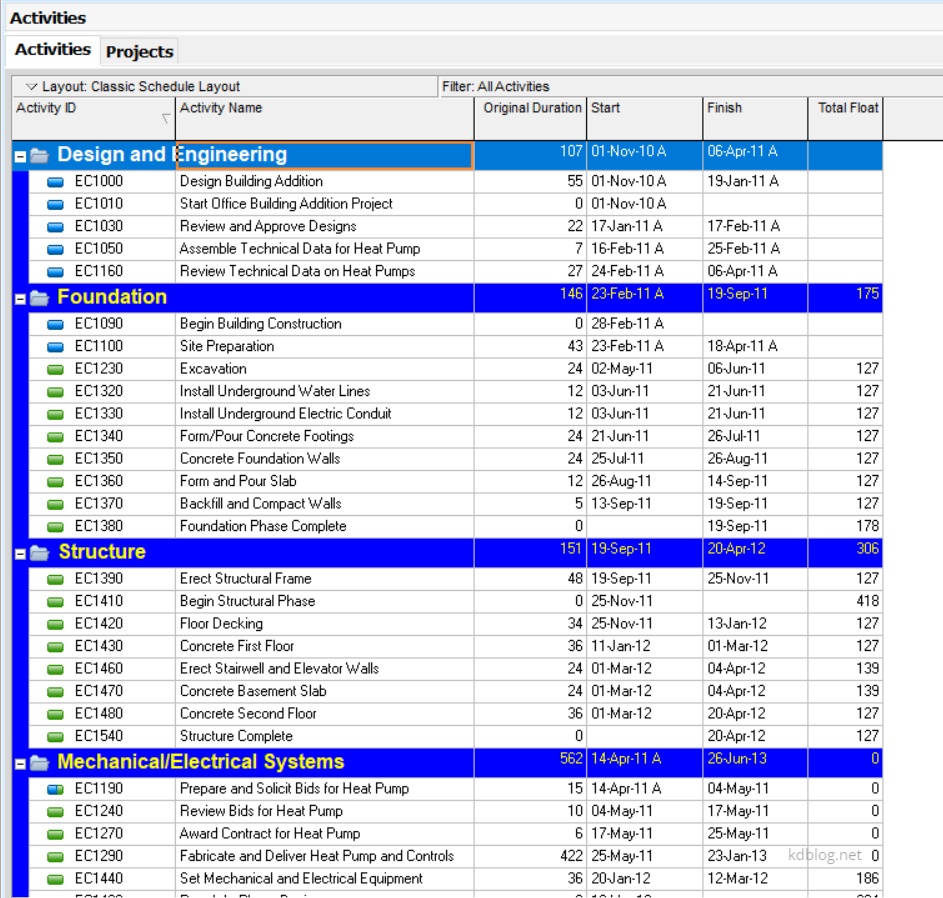Click the Original Duration column header

tap(531, 109)
